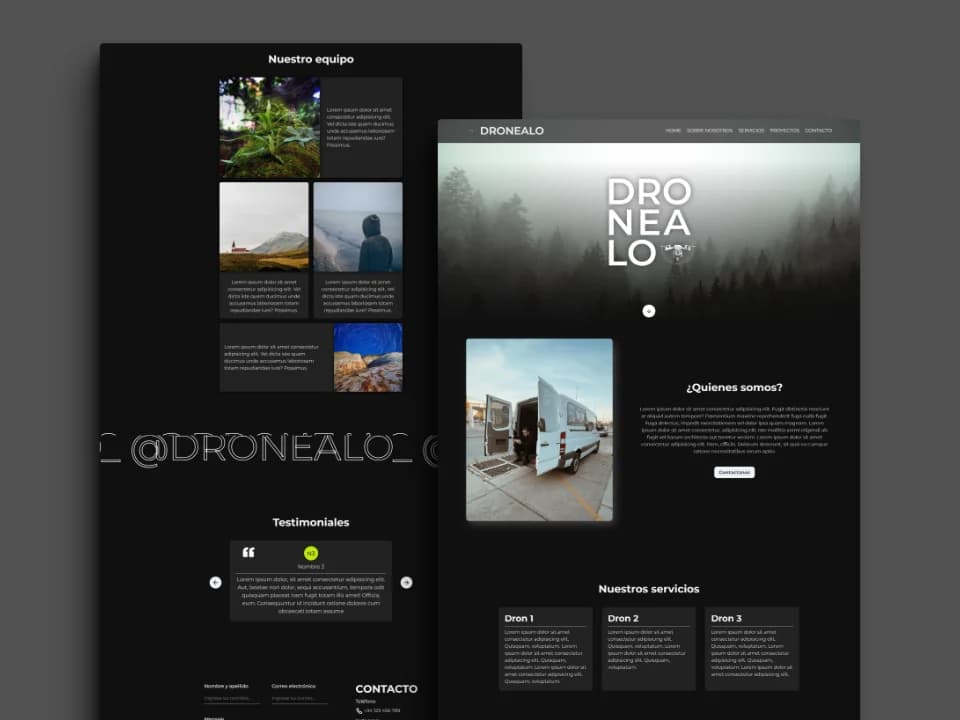
Task: Click the phone number under Teléfono
Action: (x=382, y=711)
